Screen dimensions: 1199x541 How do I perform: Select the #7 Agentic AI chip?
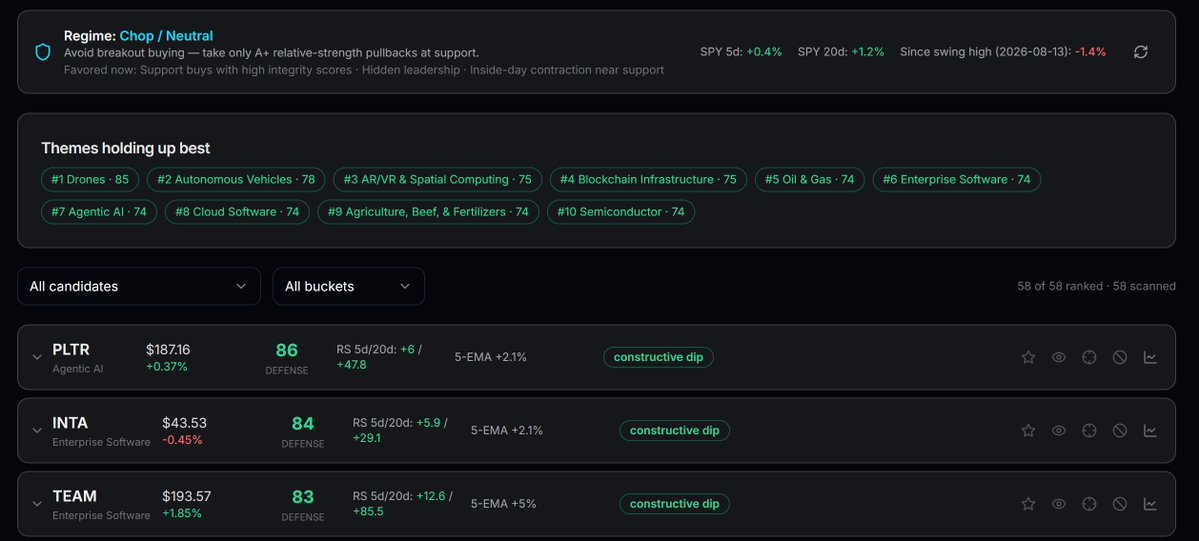coord(99,212)
